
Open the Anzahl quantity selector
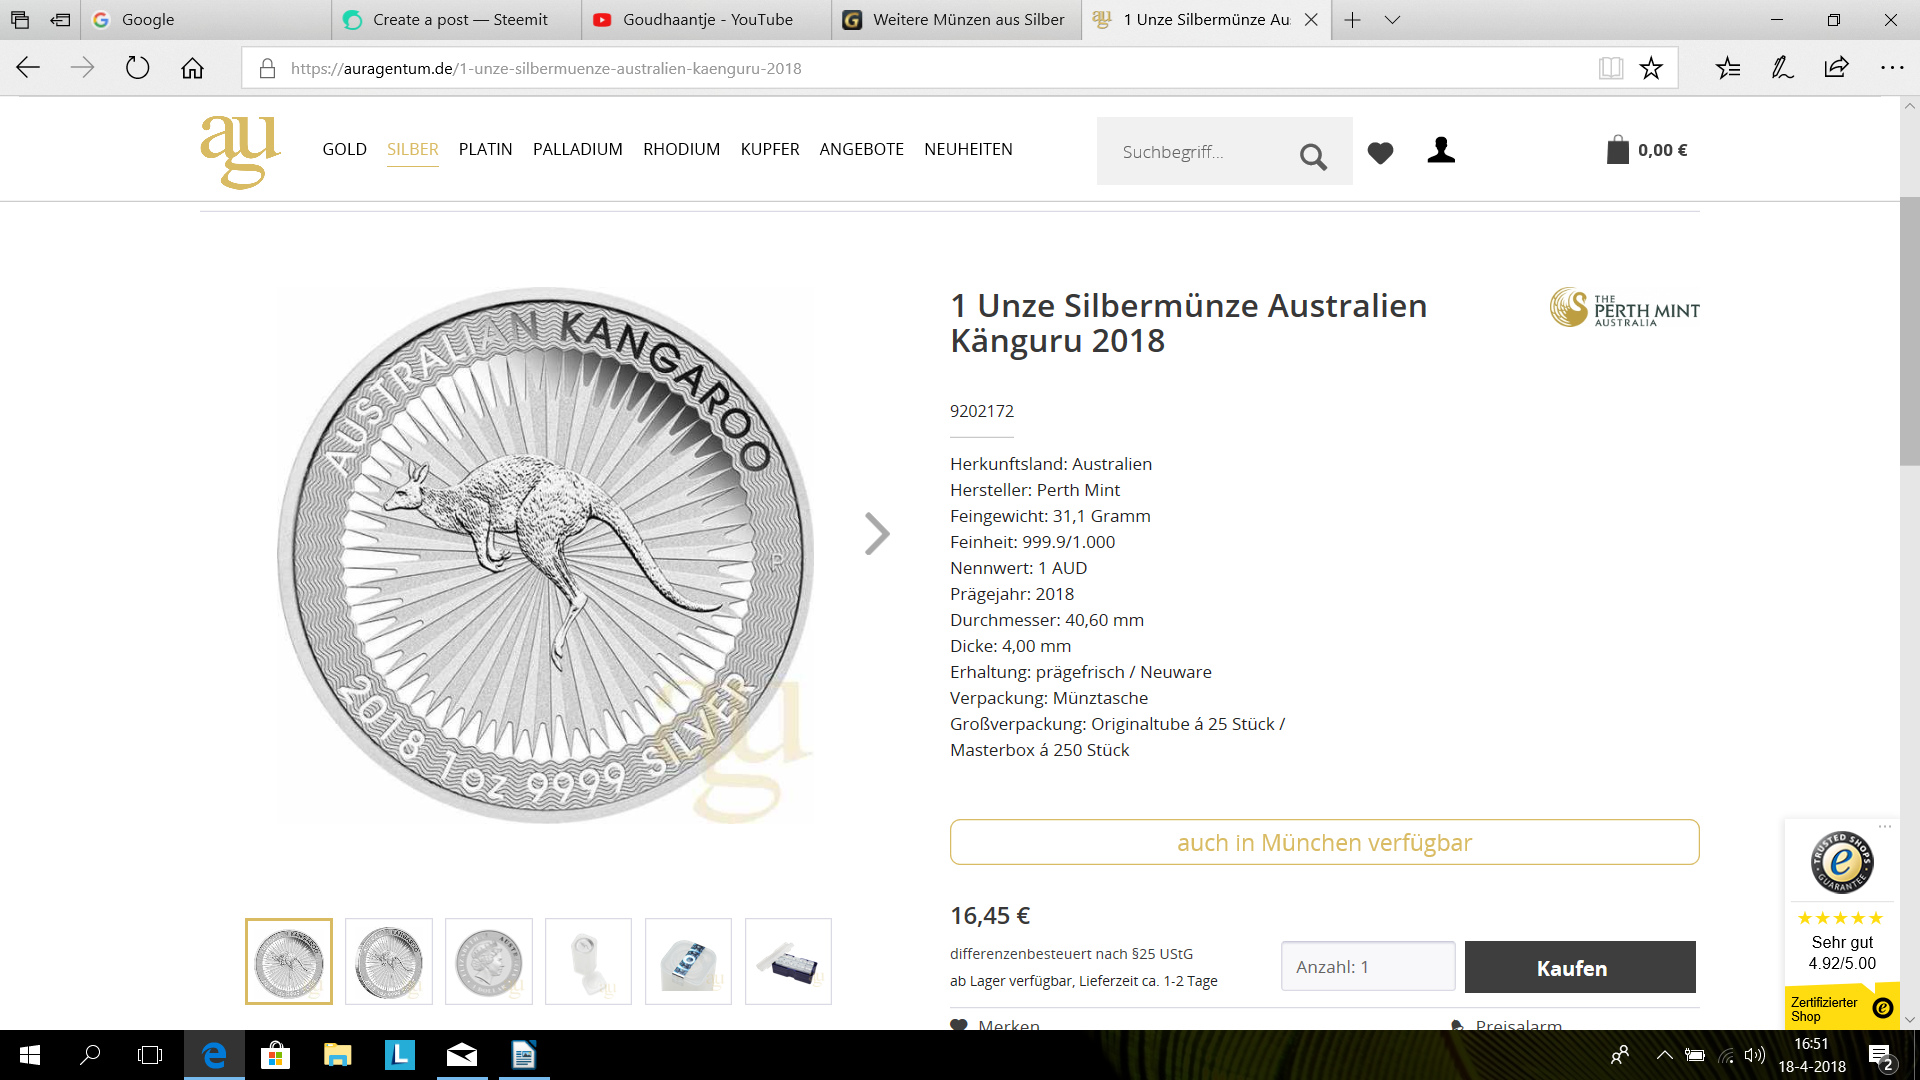click(1368, 967)
